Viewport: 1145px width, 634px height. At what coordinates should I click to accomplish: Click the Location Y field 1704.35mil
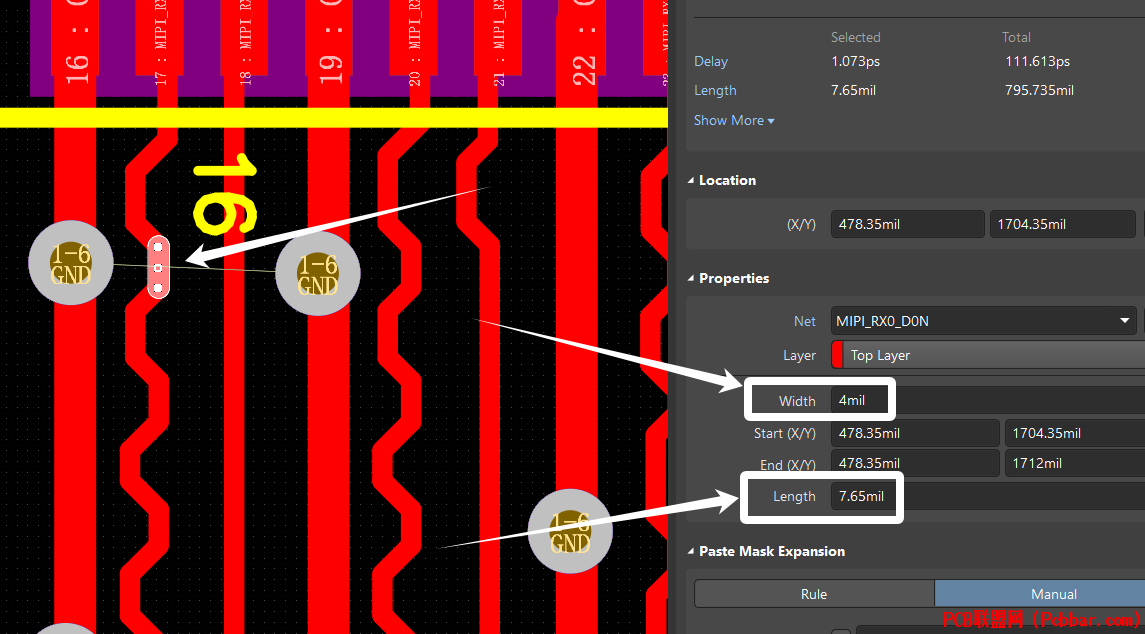1062,224
